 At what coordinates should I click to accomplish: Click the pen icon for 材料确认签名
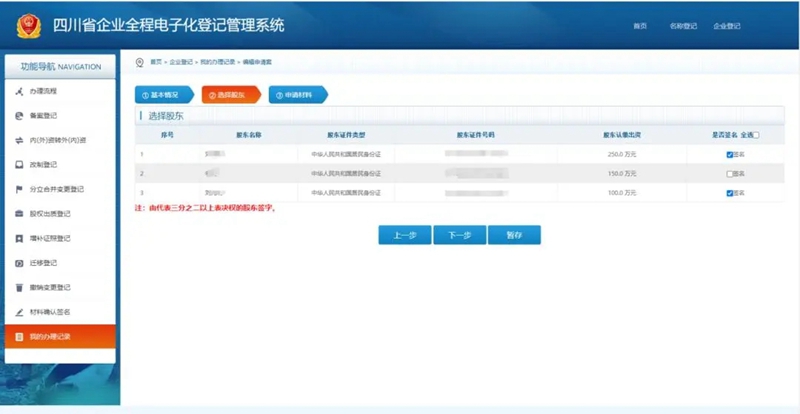19,312
